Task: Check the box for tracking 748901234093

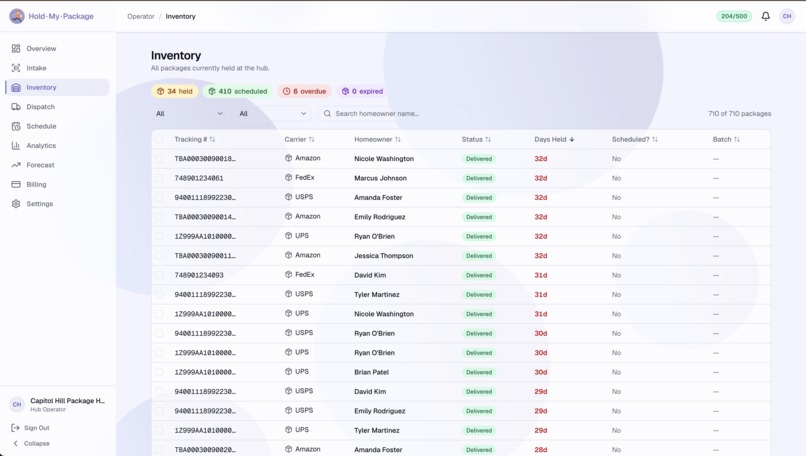Action: tap(159, 275)
